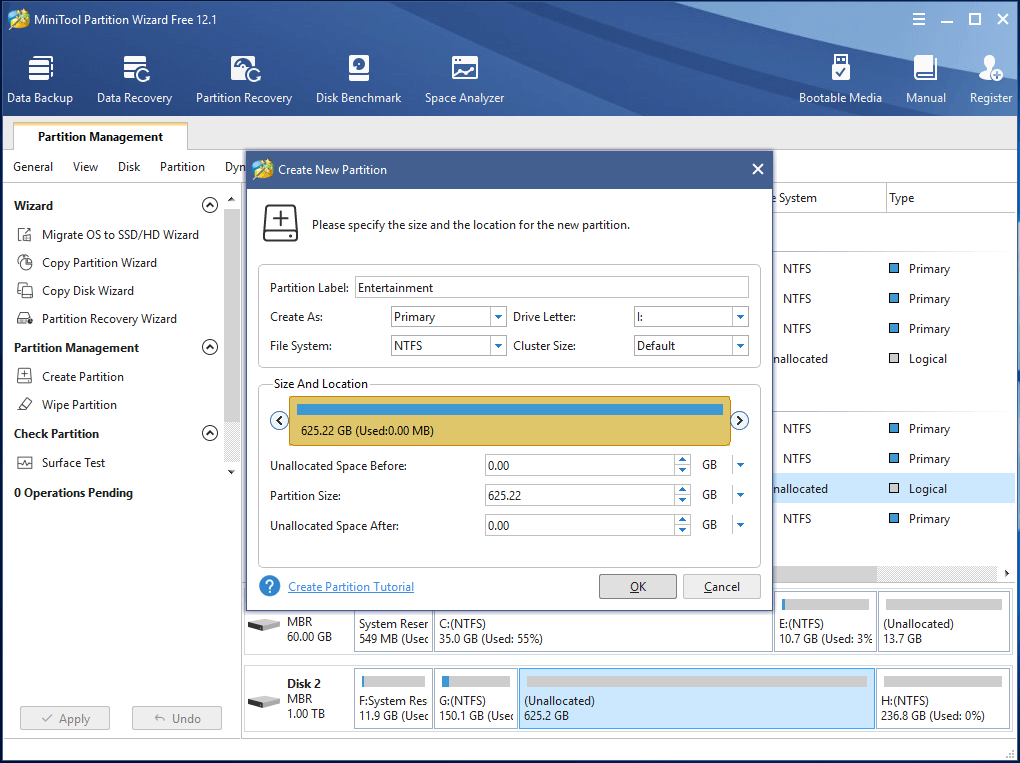Open the General menu

click(x=33, y=167)
